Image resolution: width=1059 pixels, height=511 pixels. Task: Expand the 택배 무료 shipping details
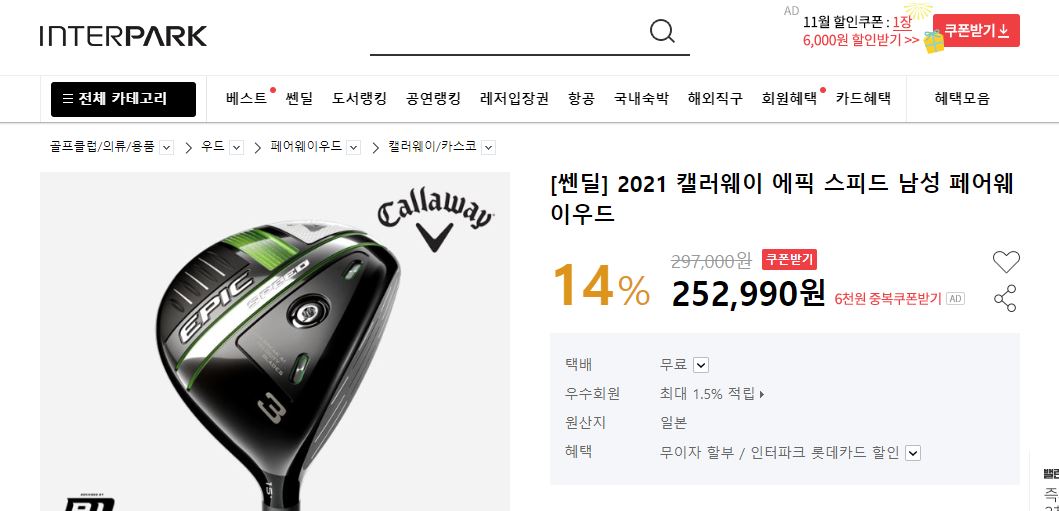701,365
